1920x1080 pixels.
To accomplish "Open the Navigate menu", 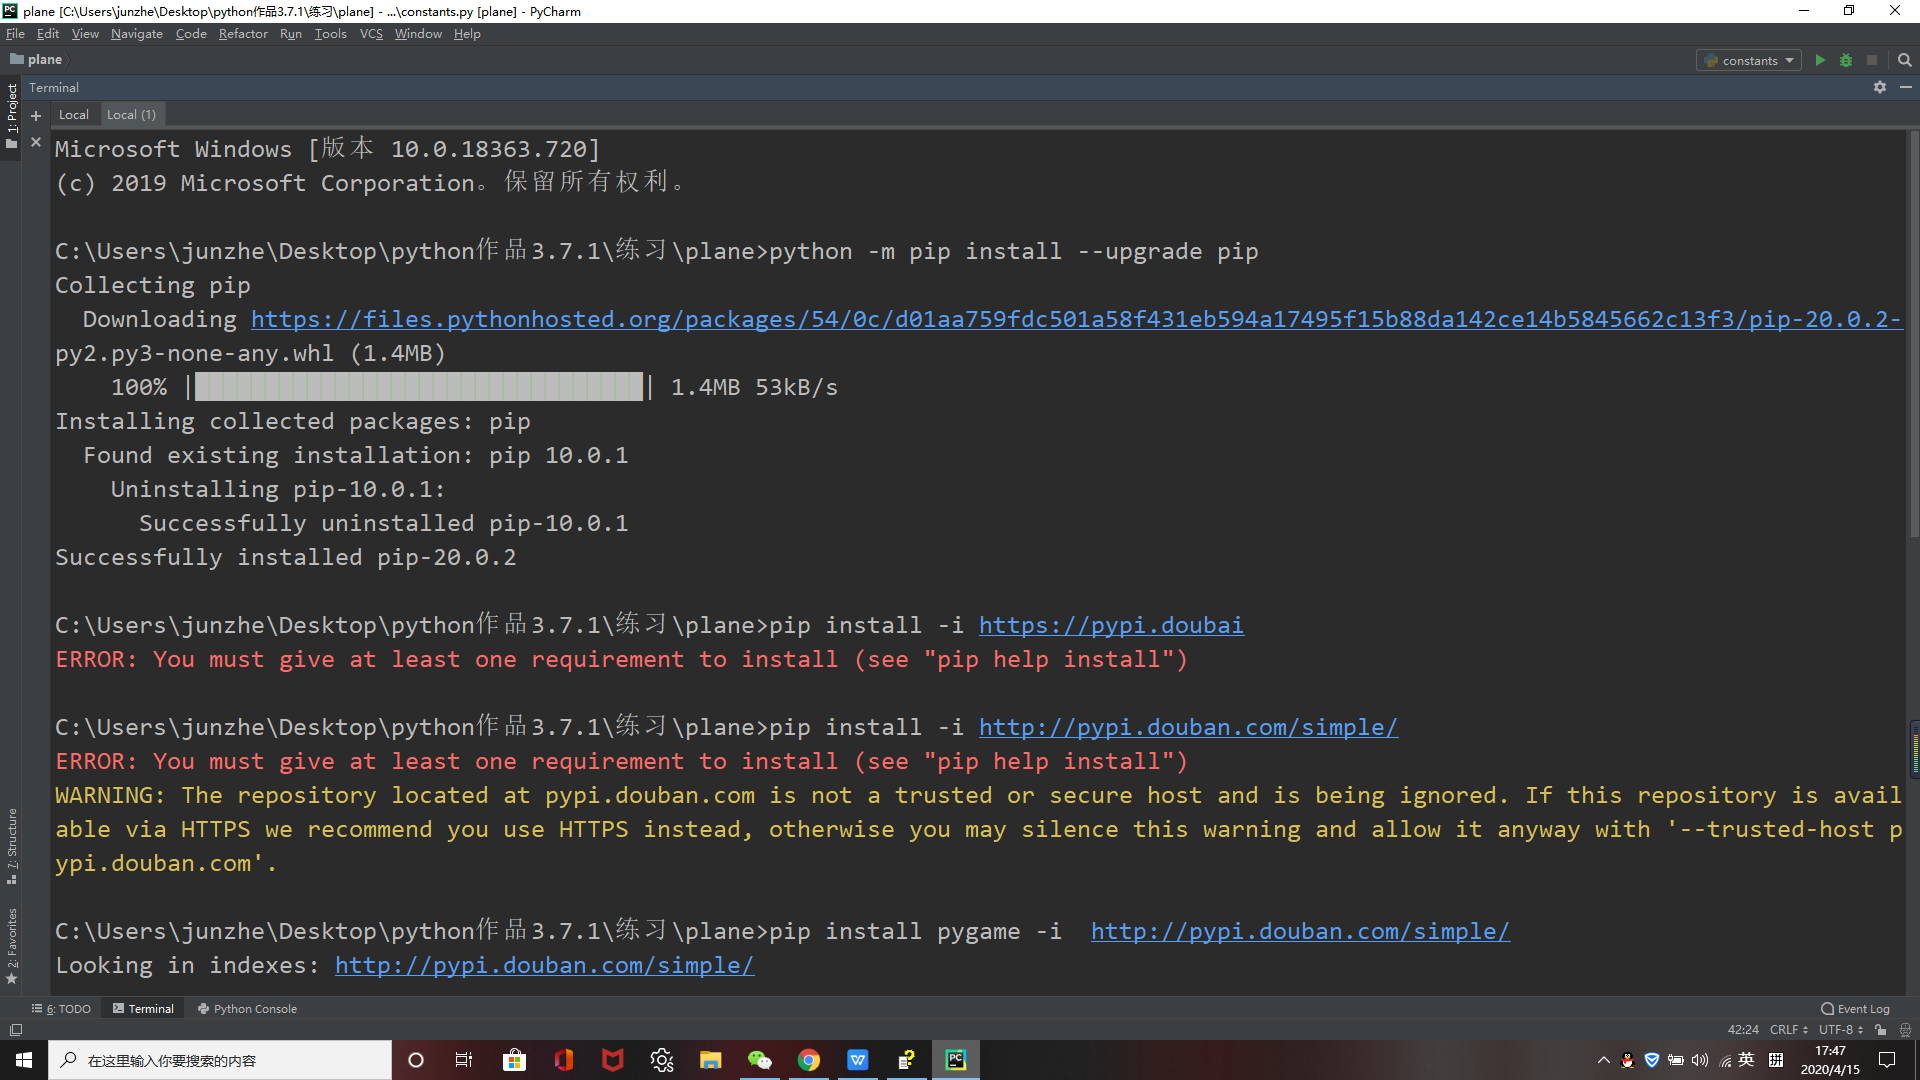I will [x=137, y=34].
